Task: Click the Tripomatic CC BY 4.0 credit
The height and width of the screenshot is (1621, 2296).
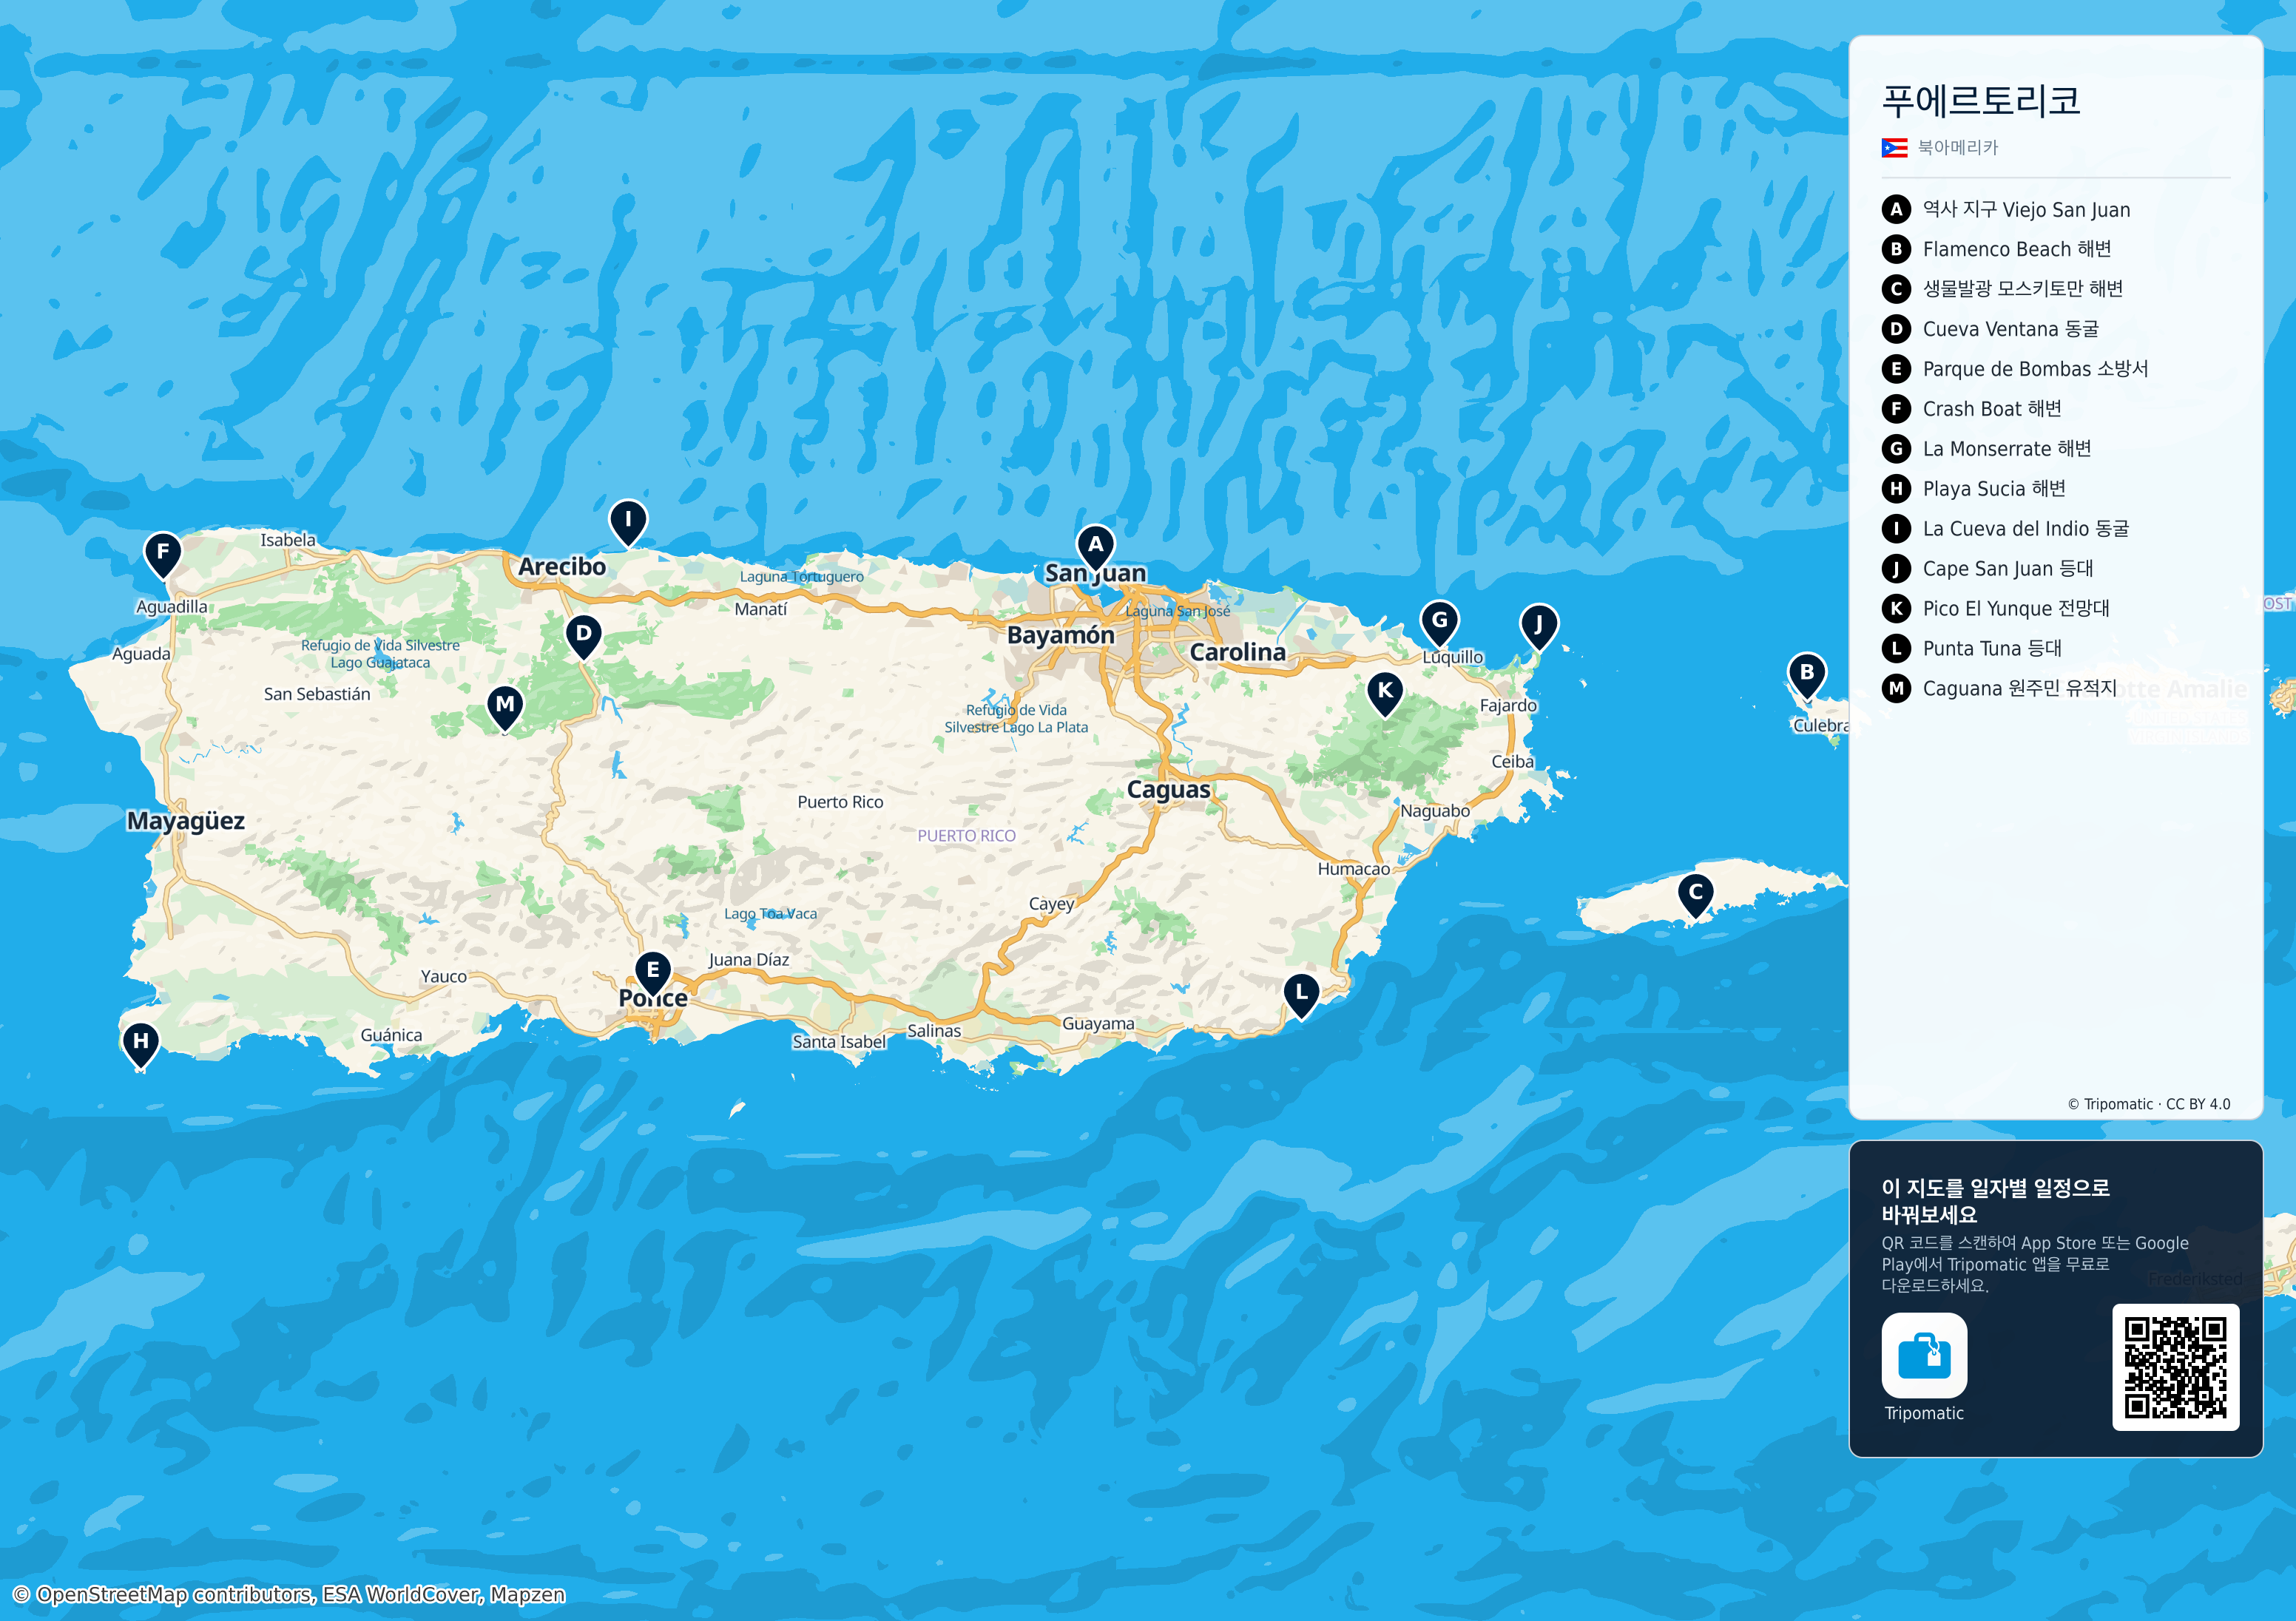Action: tap(2149, 1104)
